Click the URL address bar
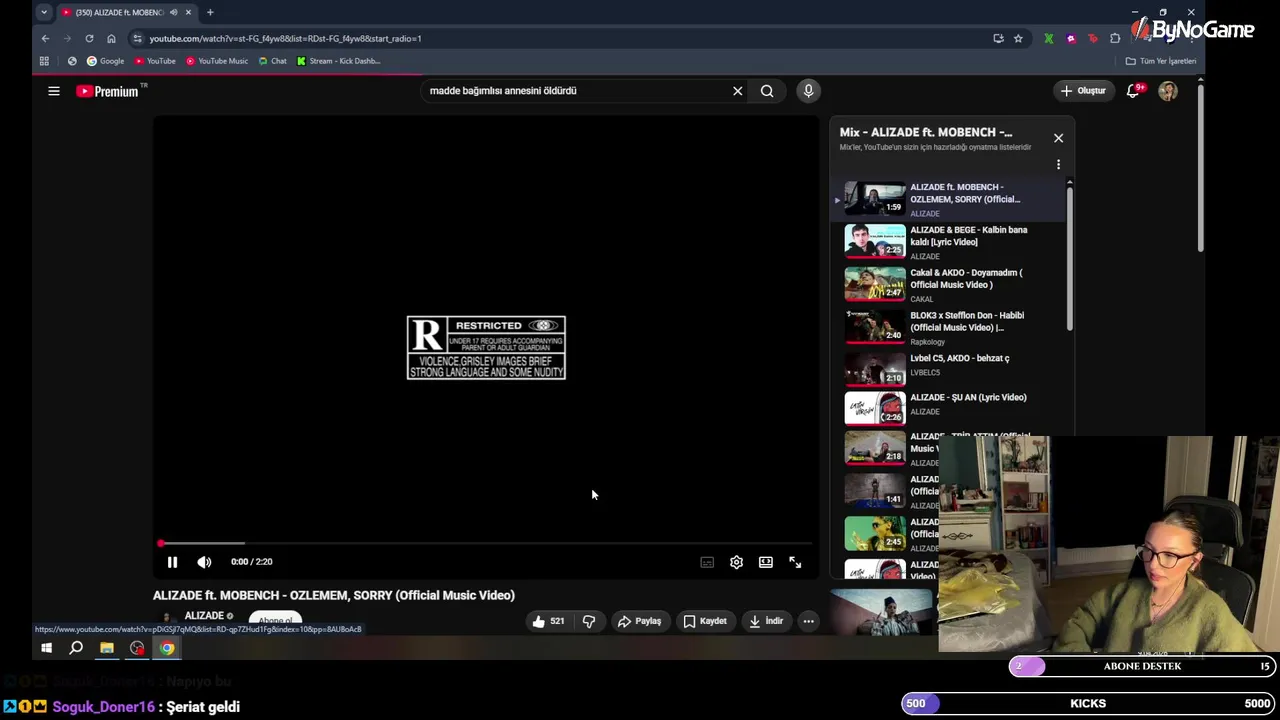The height and width of the screenshot is (720, 1280). point(560,38)
